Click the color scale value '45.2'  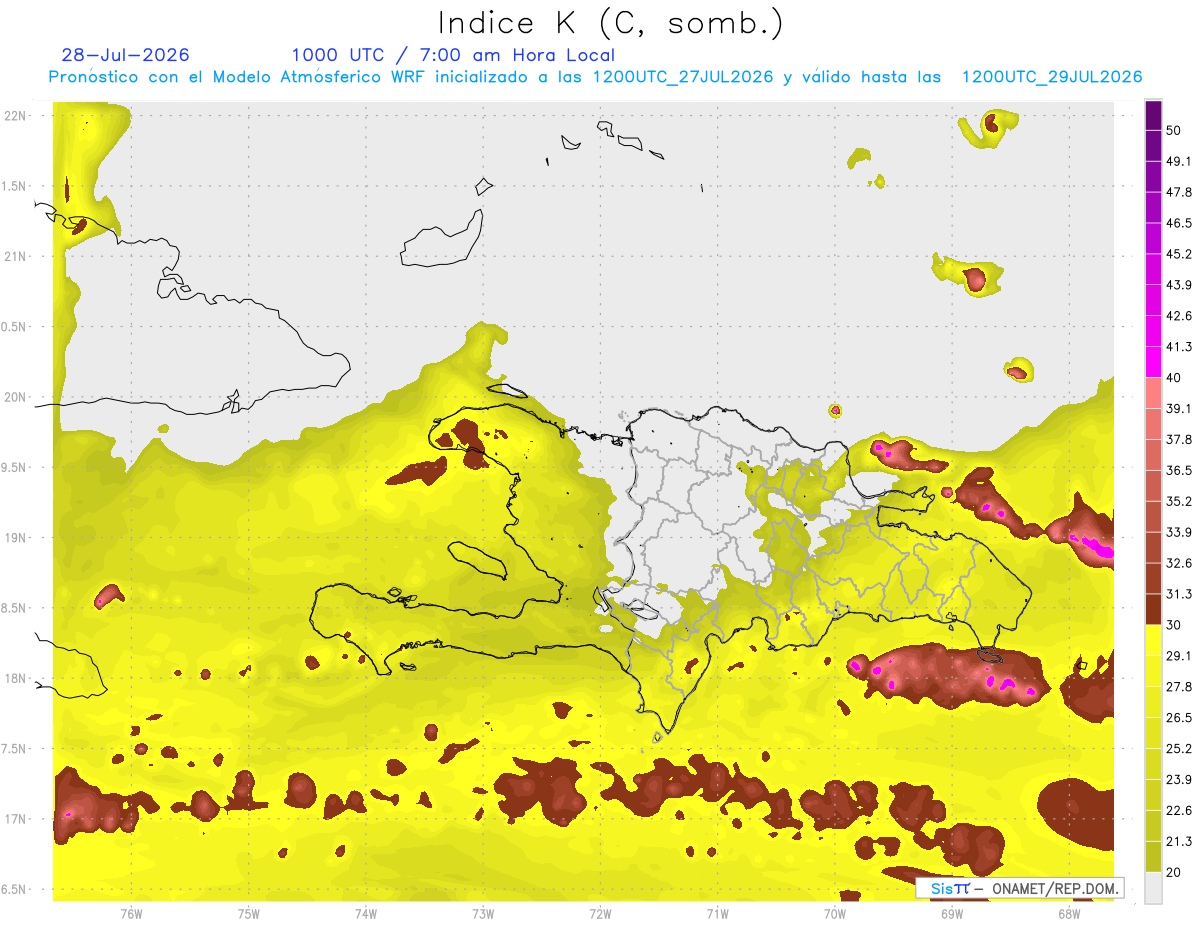[x=1179, y=253]
